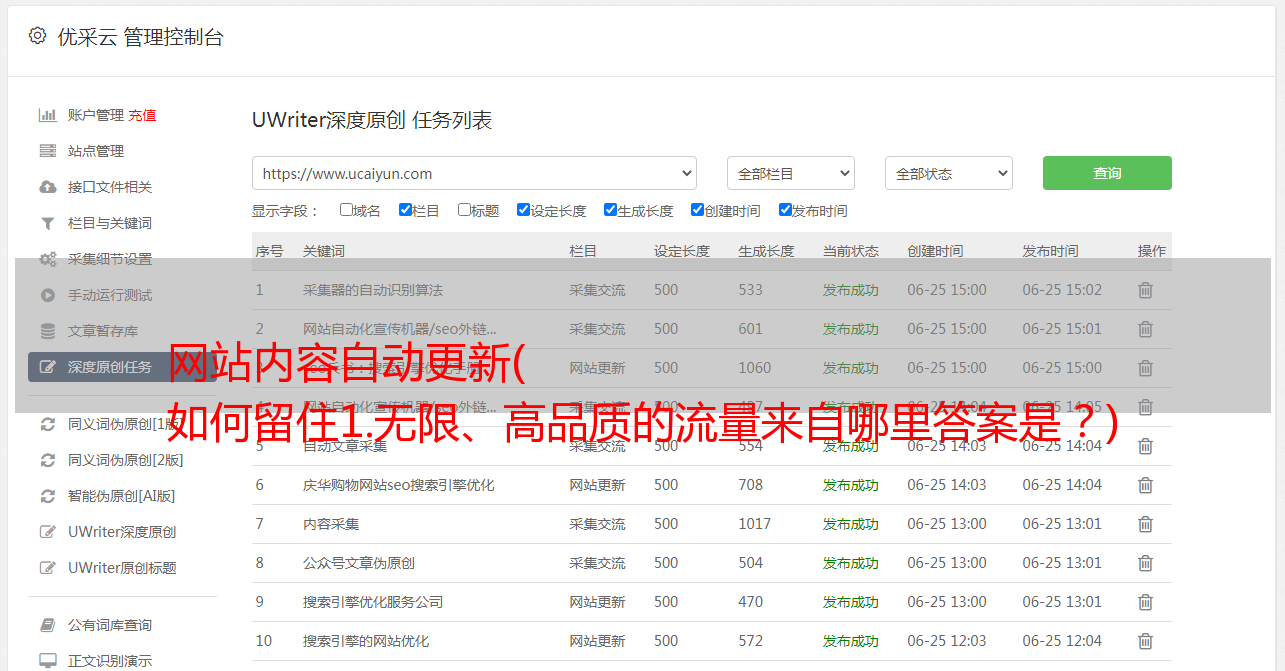Open the 全部状态 filter dropdown

click(x=948, y=173)
